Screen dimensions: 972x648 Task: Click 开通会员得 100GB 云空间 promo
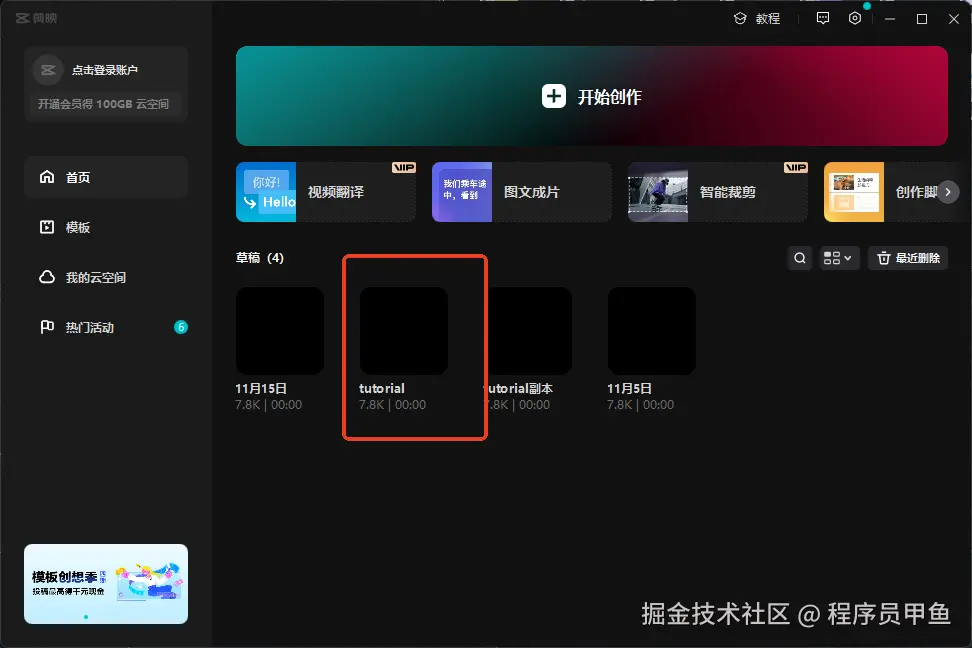point(104,104)
